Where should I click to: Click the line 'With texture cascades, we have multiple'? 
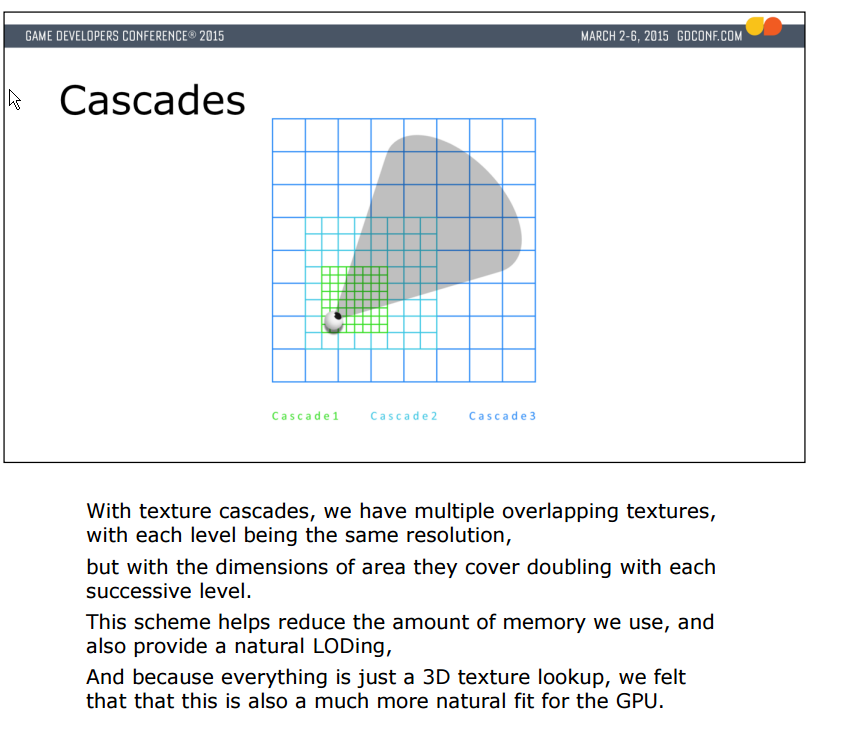click(x=401, y=511)
